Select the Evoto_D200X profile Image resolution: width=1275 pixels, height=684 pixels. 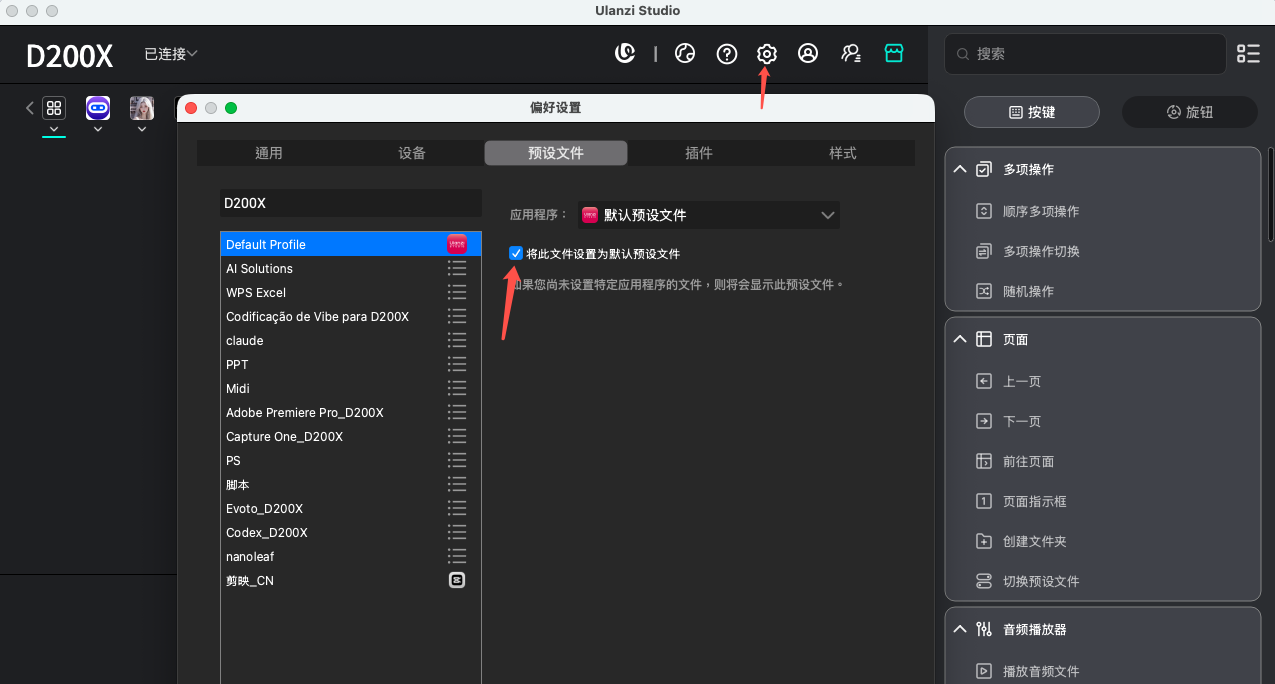[351, 508]
